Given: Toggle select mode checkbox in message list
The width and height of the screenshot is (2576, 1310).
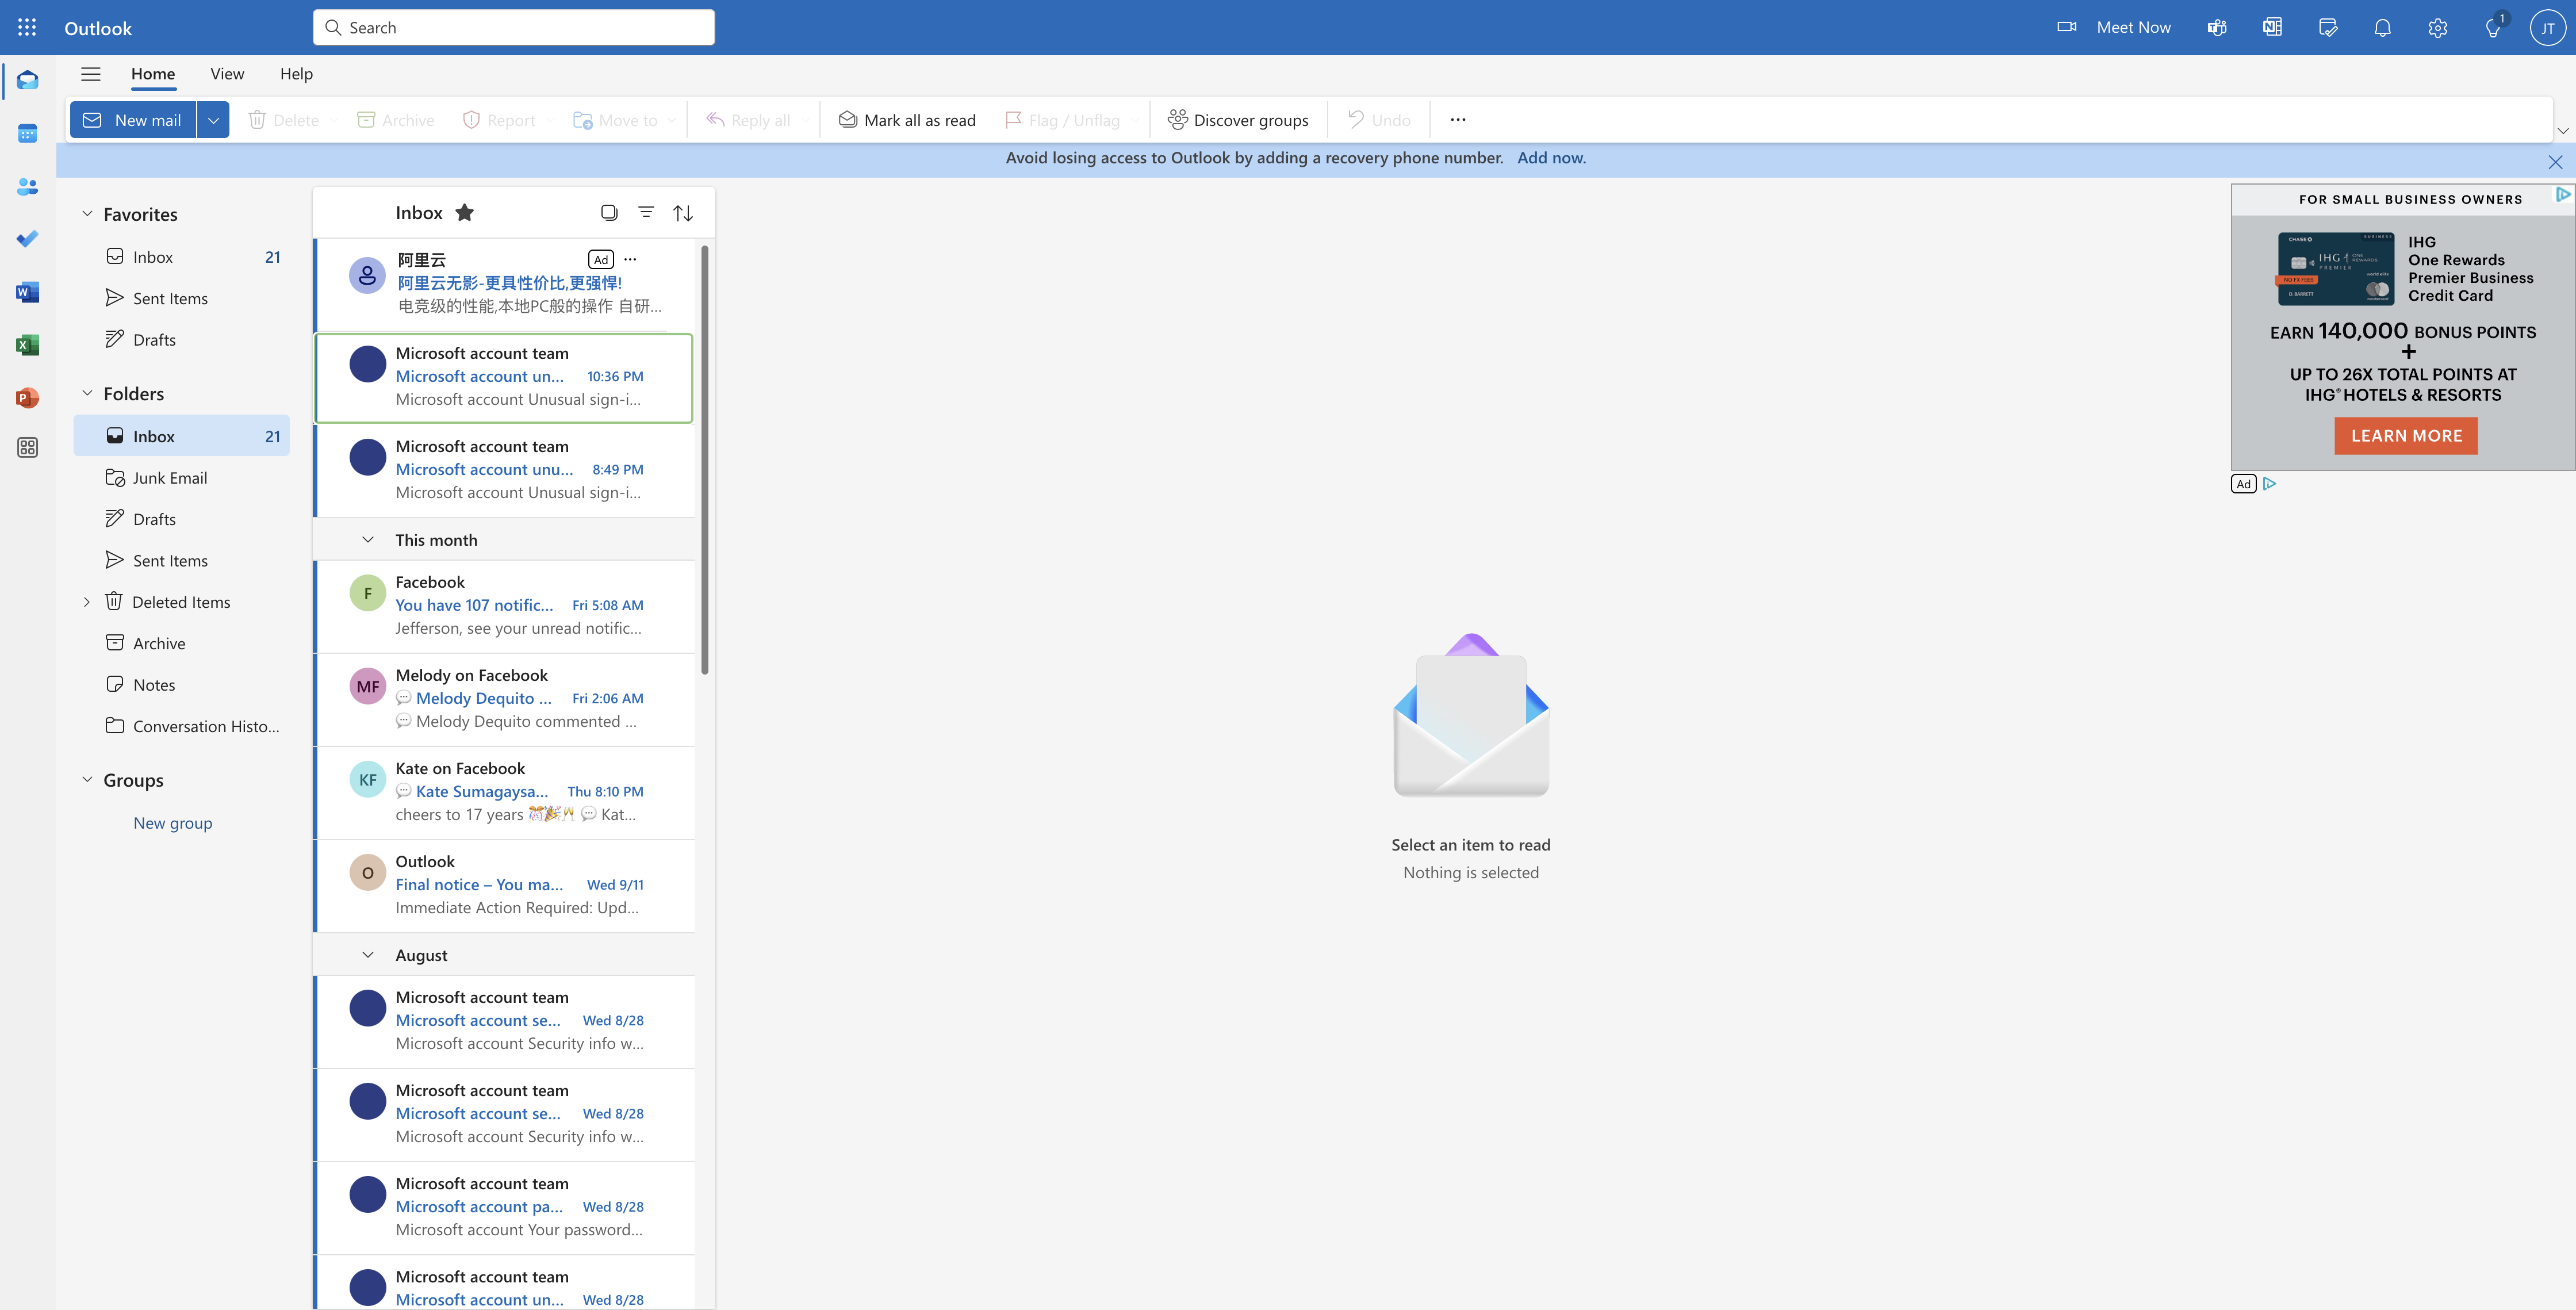Looking at the screenshot, I should coord(609,212).
